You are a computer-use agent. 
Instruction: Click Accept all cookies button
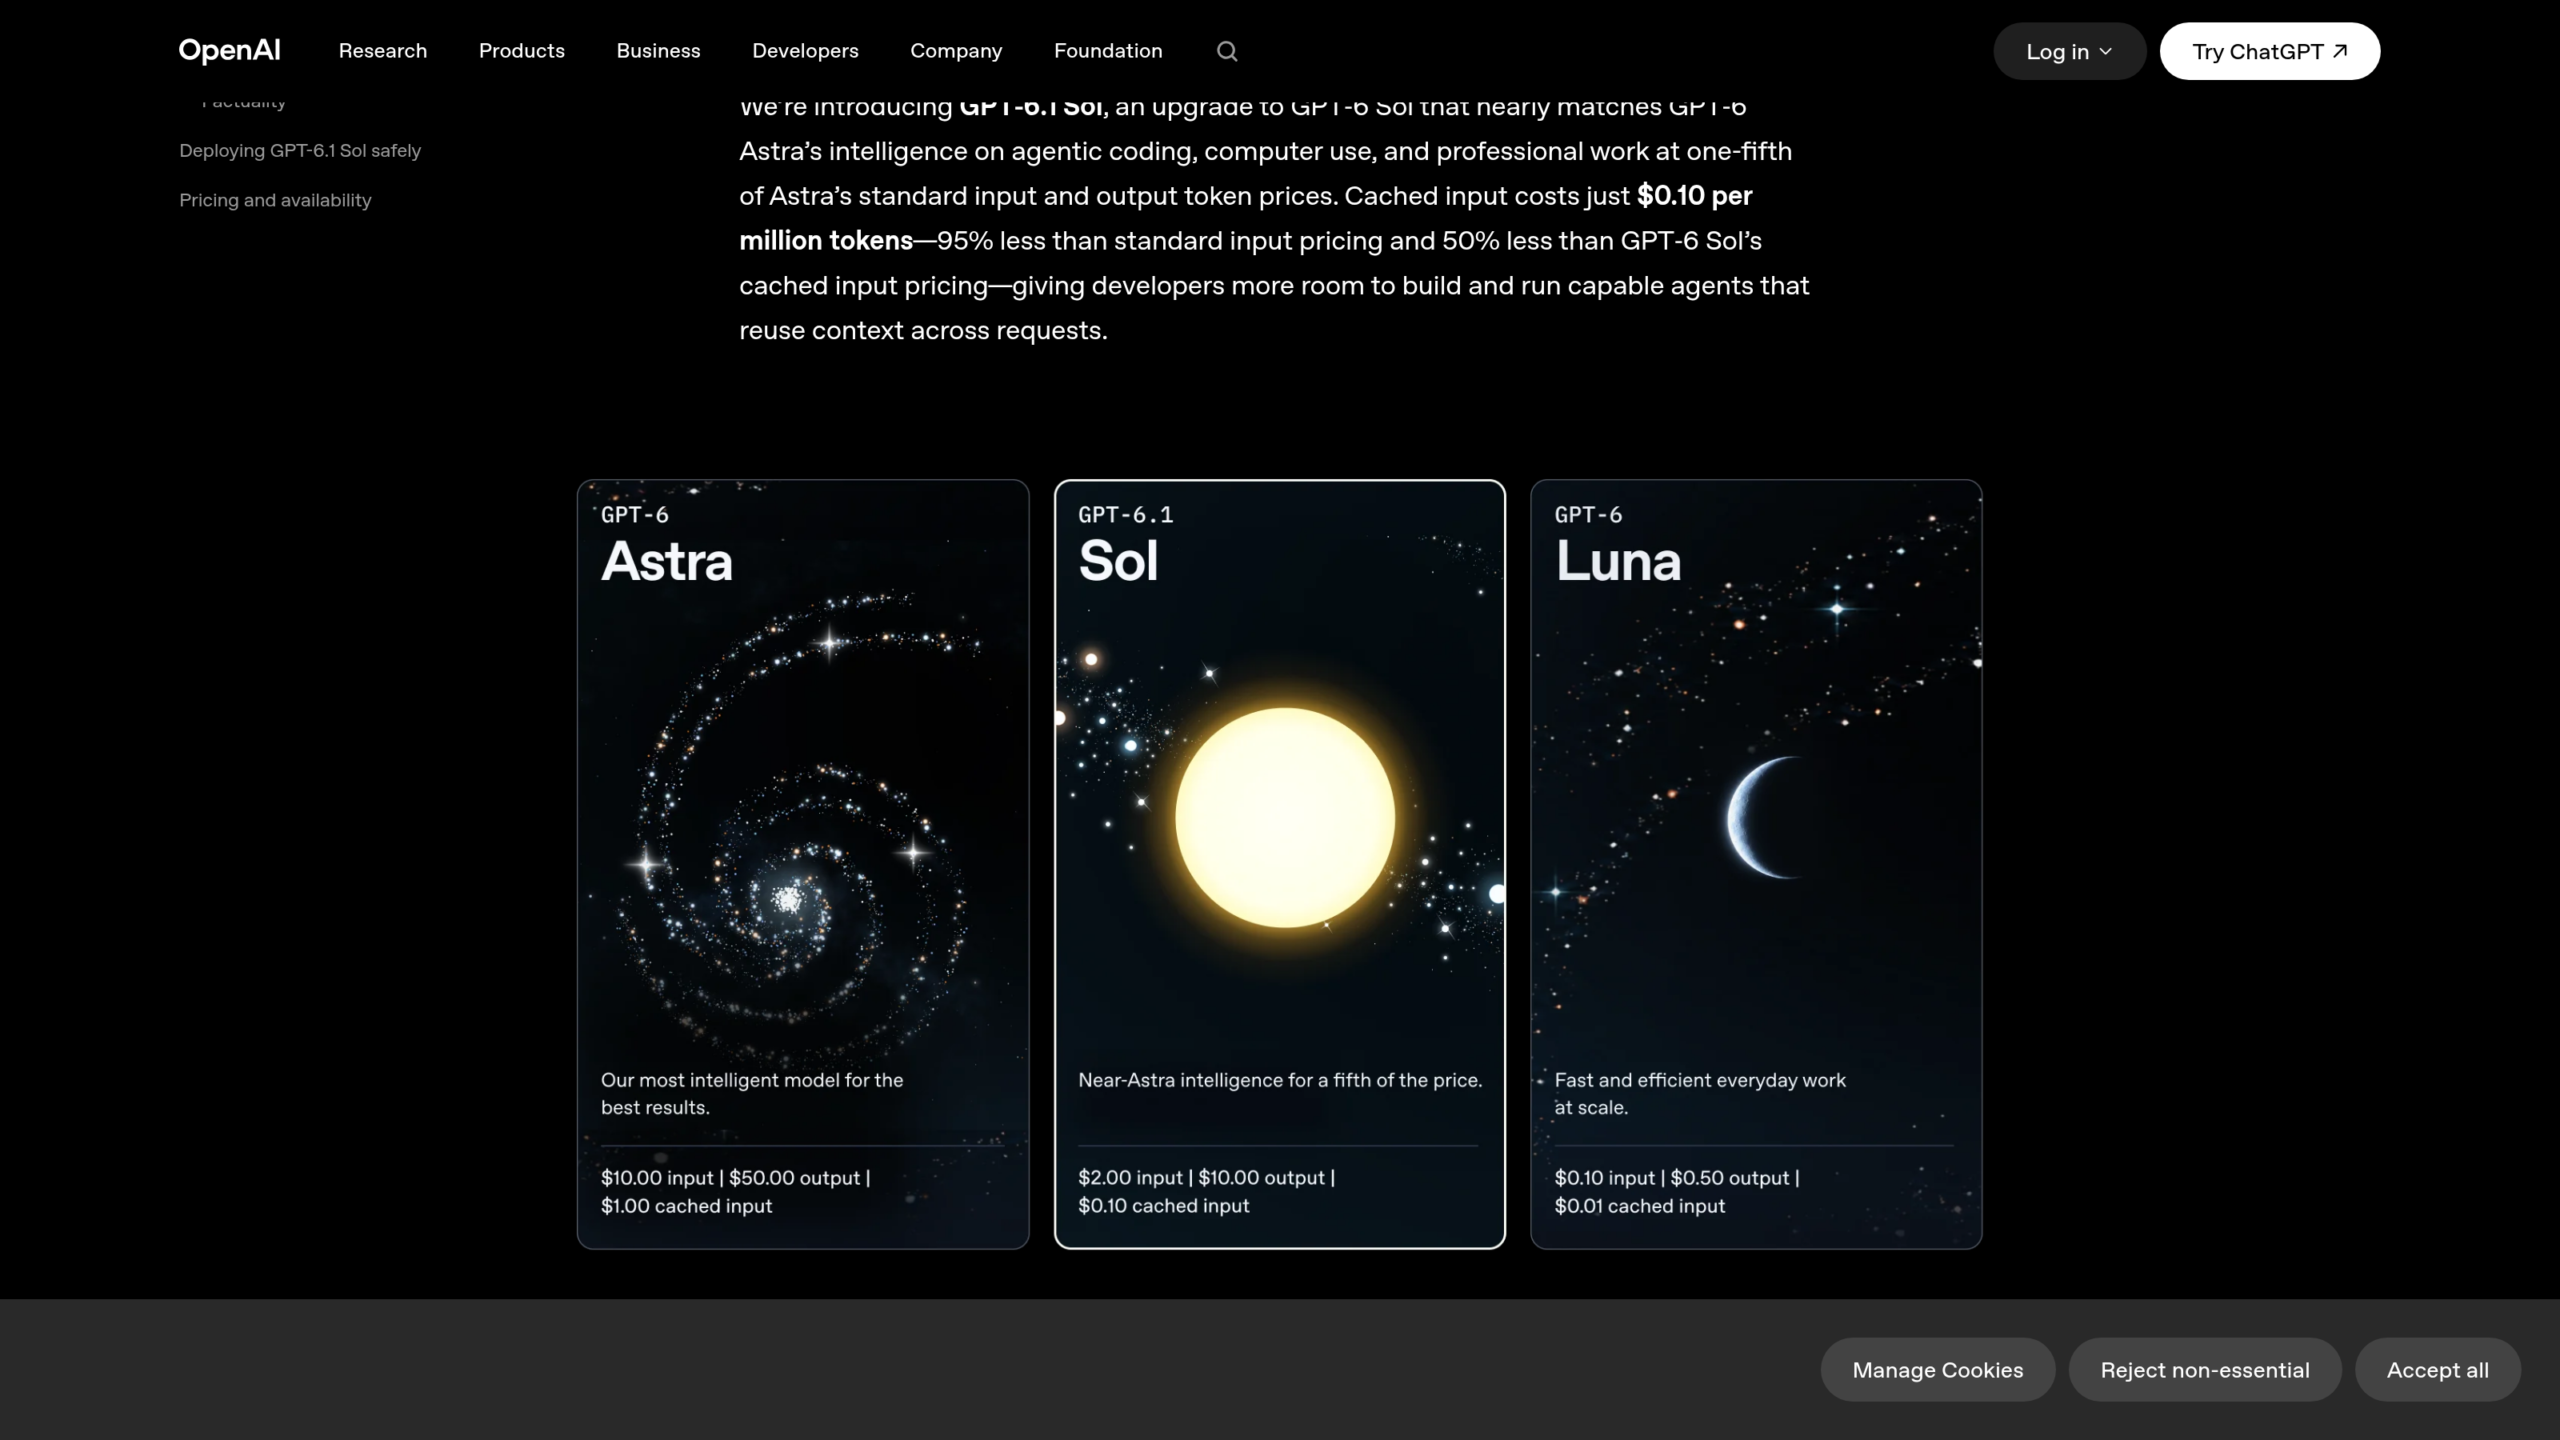point(2437,1370)
